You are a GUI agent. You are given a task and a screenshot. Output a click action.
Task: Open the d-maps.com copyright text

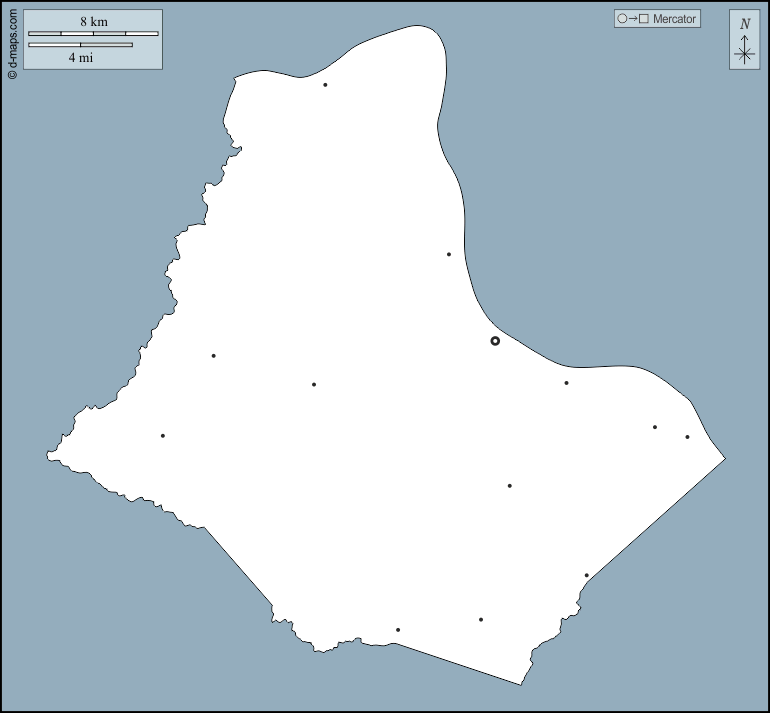(x=12, y=42)
